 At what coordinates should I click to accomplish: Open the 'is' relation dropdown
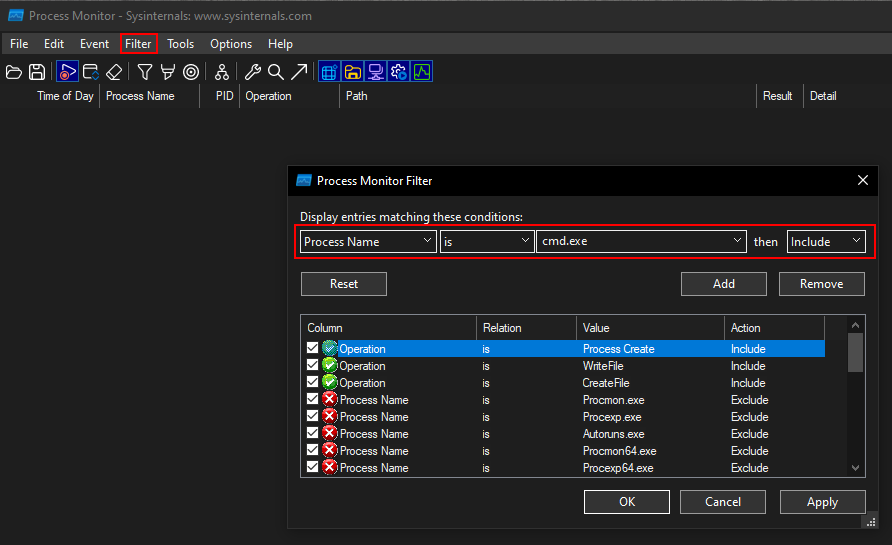[x=487, y=241]
